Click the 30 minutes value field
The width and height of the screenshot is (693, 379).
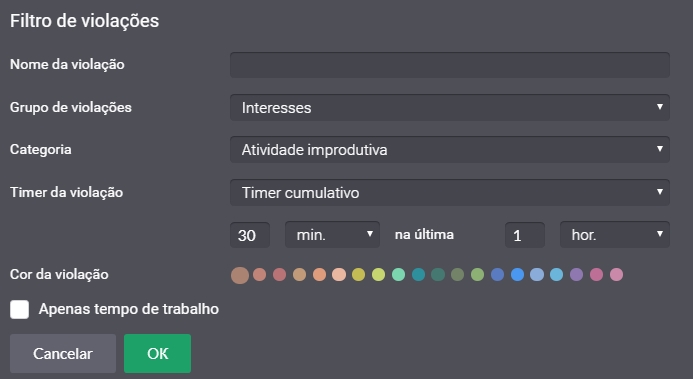coord(250,235)
